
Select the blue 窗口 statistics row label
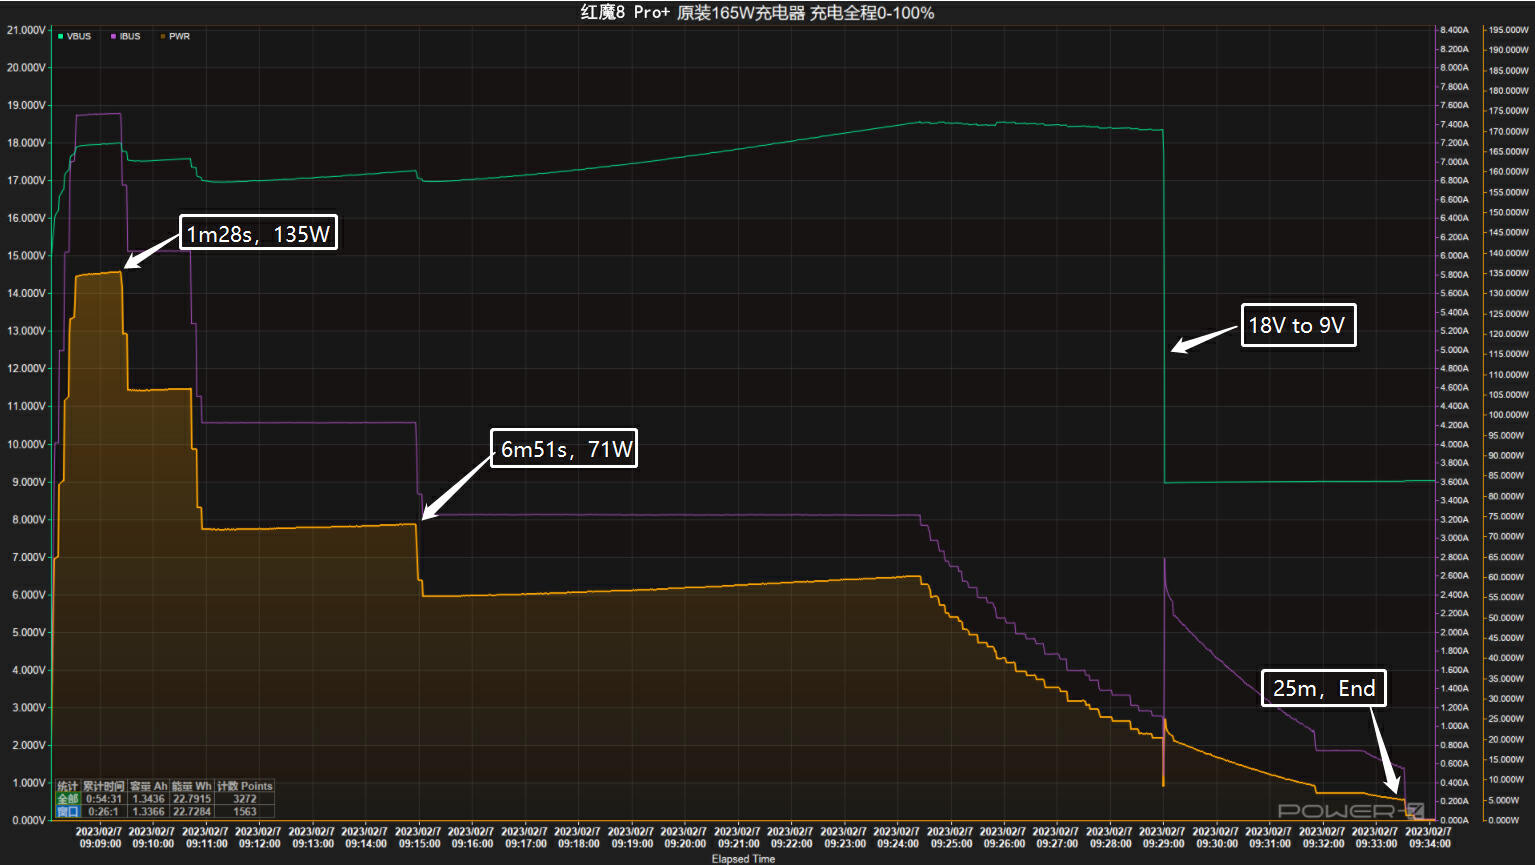[x=67, y=811]
